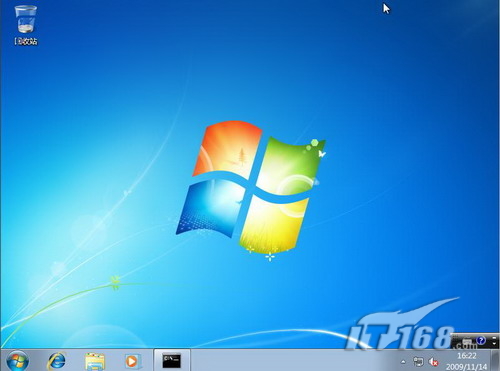The width and height of the screenshot is (500, 371).
Task: Open the network status tray icon
Action: (418, 362)
